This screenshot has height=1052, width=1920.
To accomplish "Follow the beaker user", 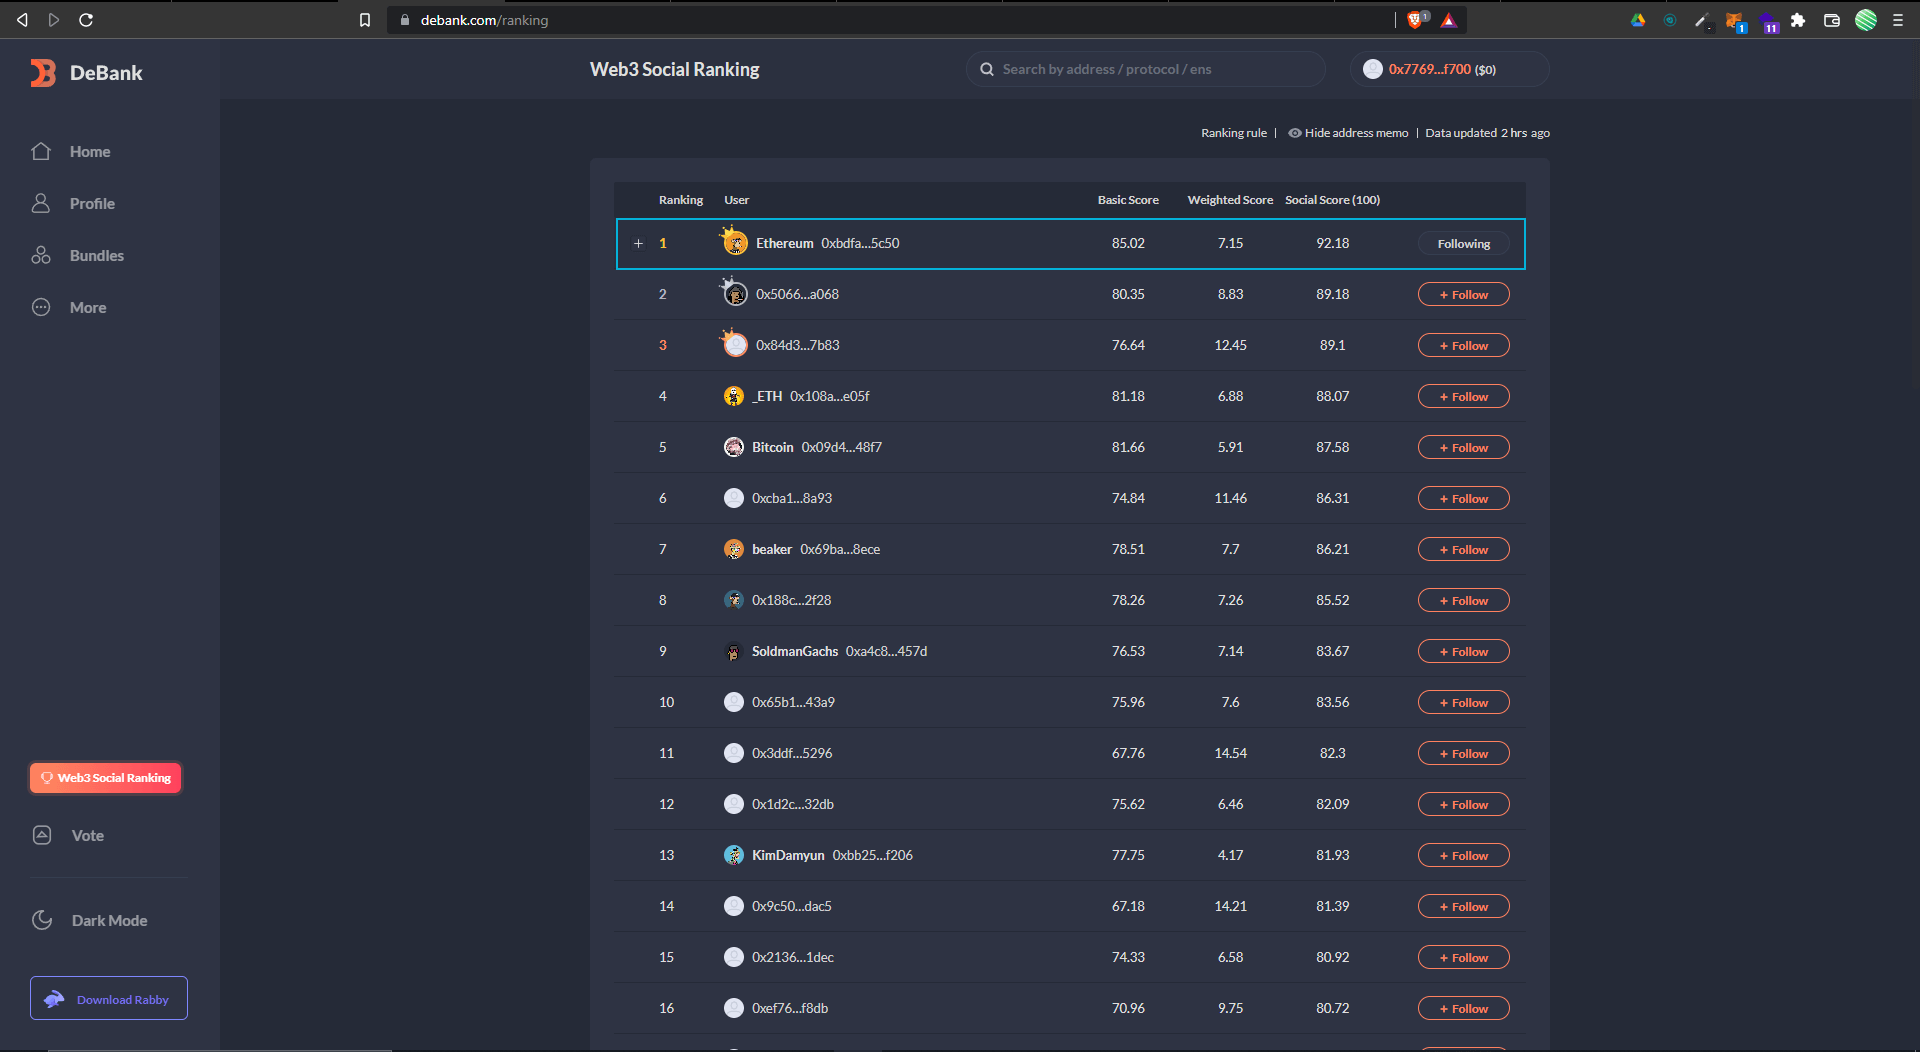I will coord(1463,550).
